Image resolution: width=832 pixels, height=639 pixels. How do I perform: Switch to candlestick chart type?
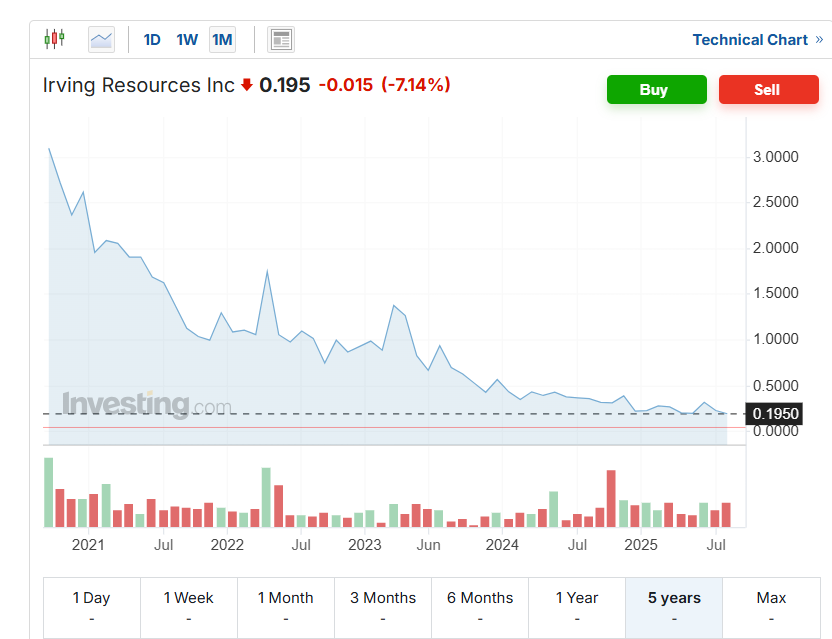click(54, 39)
